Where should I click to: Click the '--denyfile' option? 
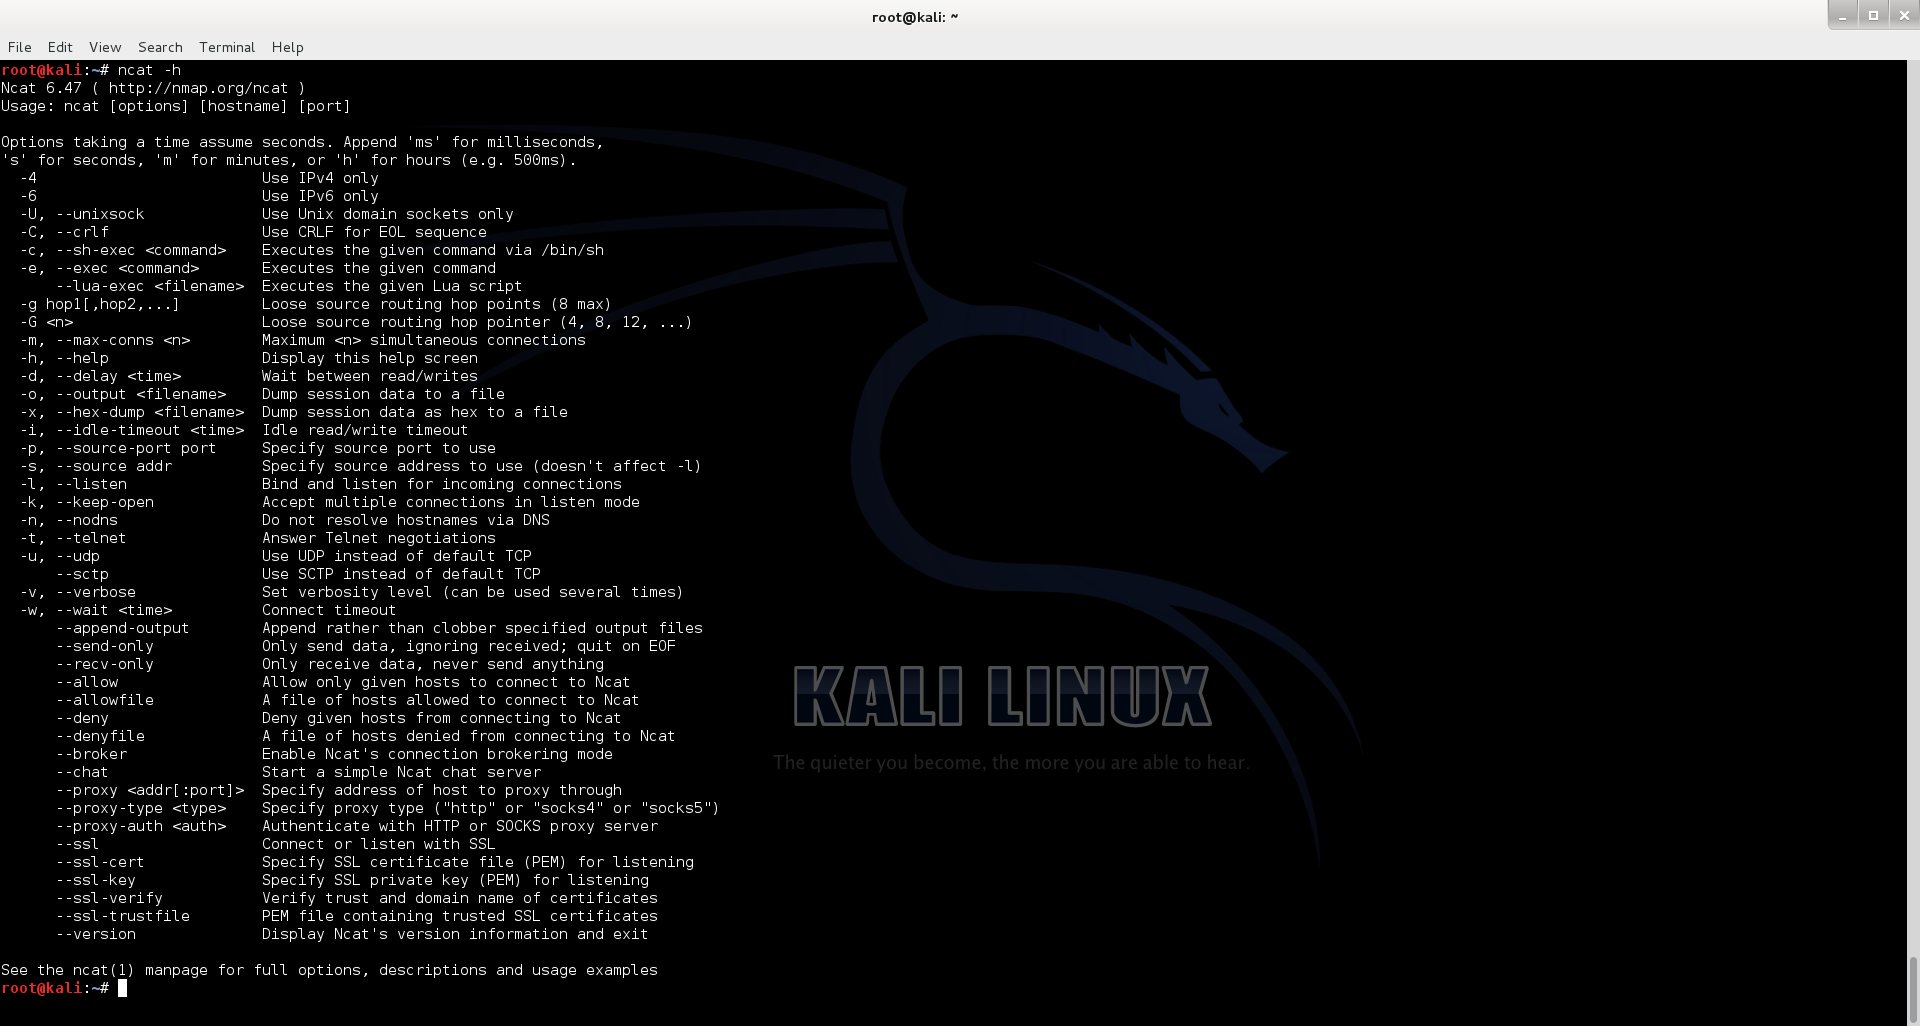(x=100, y=736)
